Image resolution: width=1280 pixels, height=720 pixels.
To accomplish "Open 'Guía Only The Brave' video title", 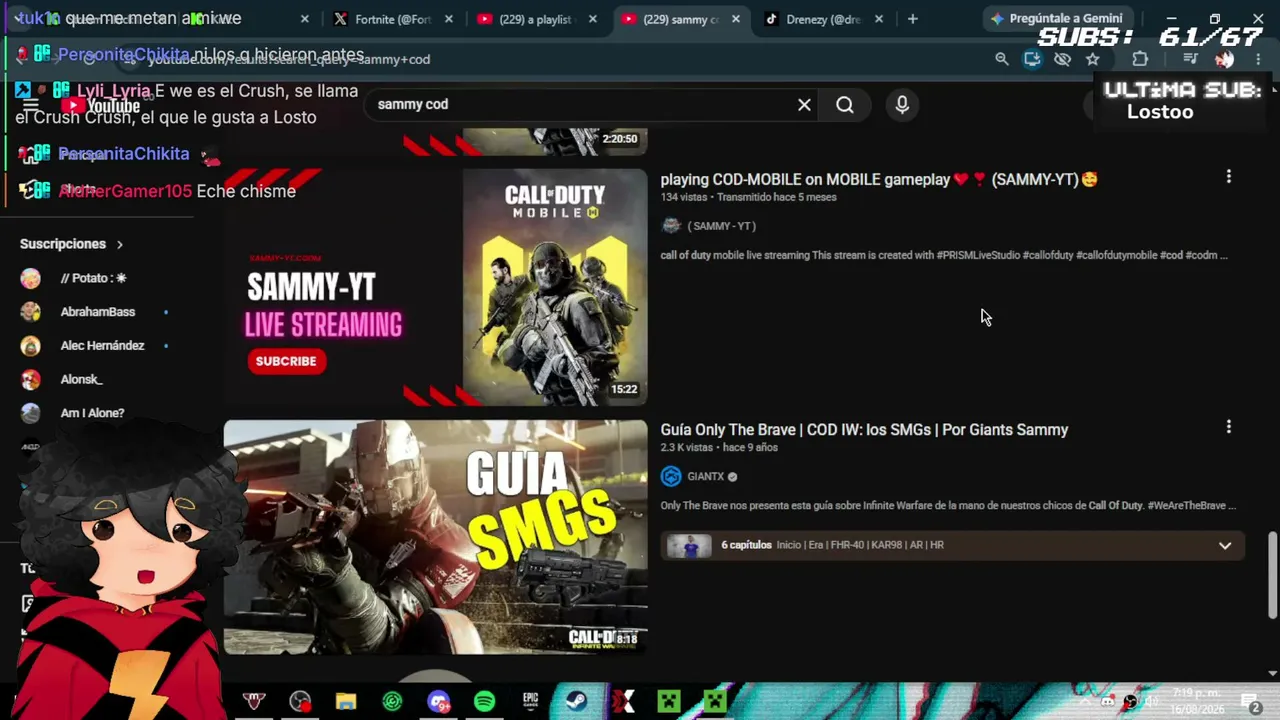I will tap(864, 430).
